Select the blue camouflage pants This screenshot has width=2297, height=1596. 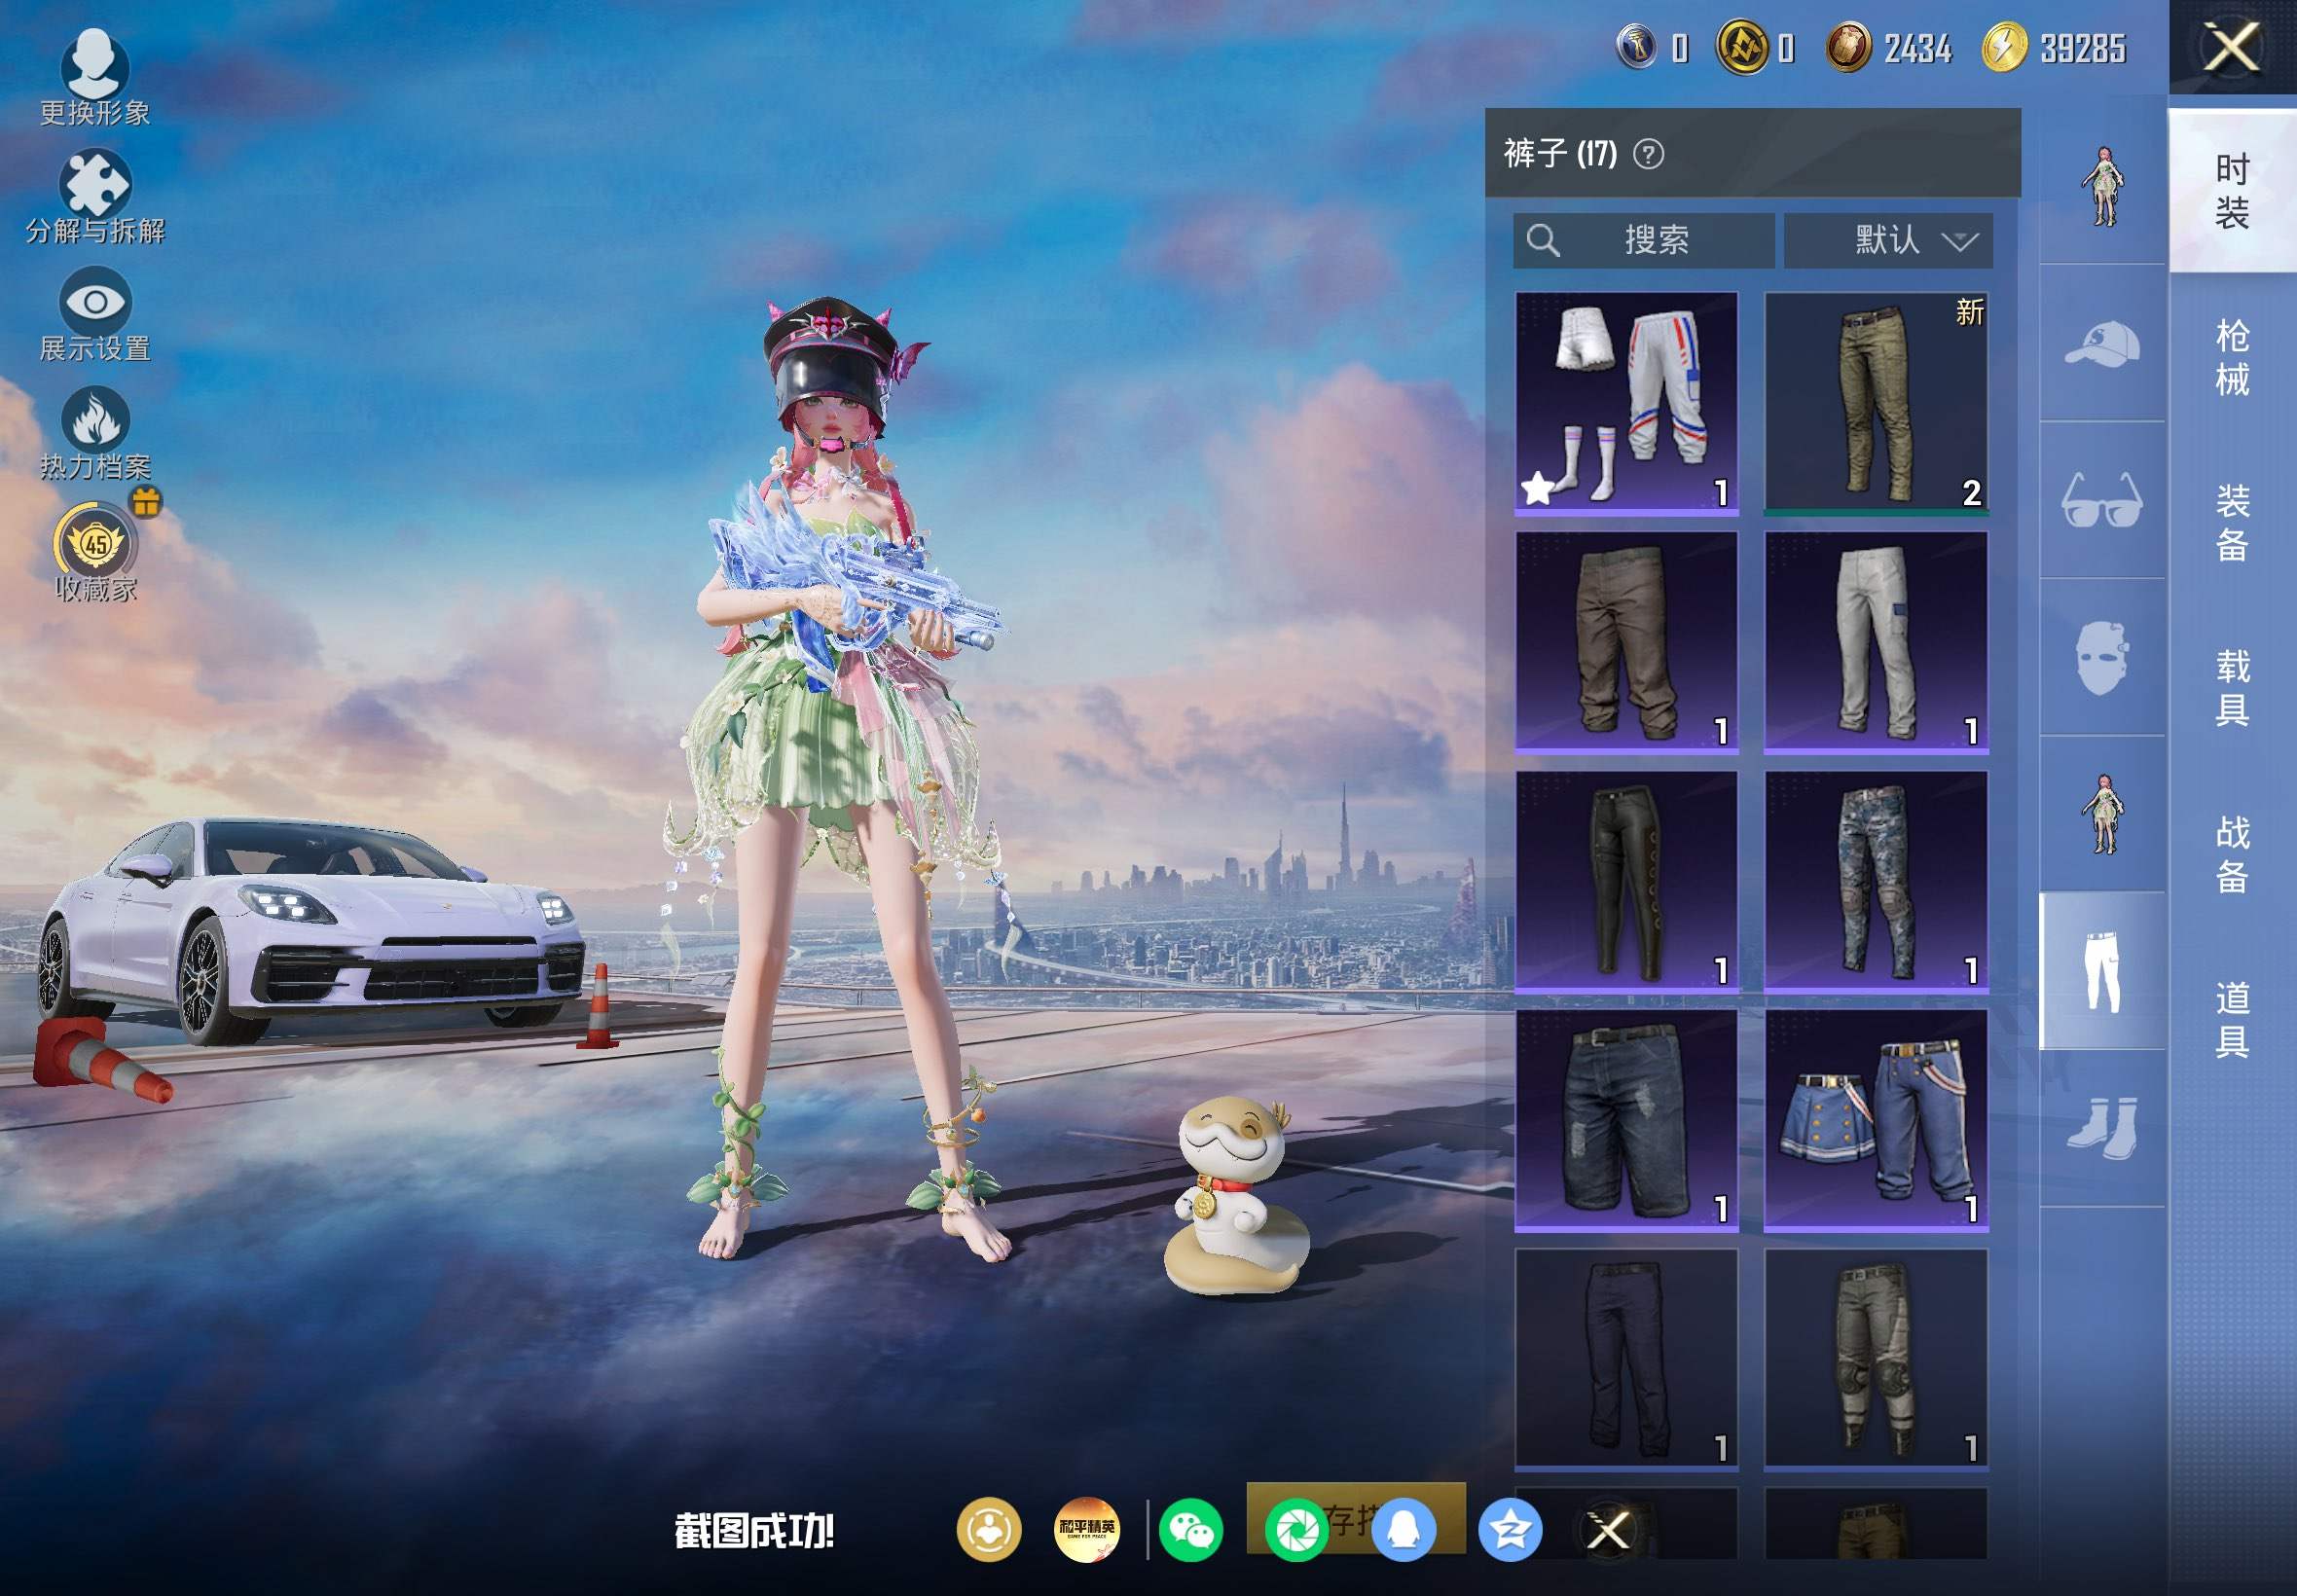coord(1876,881)
